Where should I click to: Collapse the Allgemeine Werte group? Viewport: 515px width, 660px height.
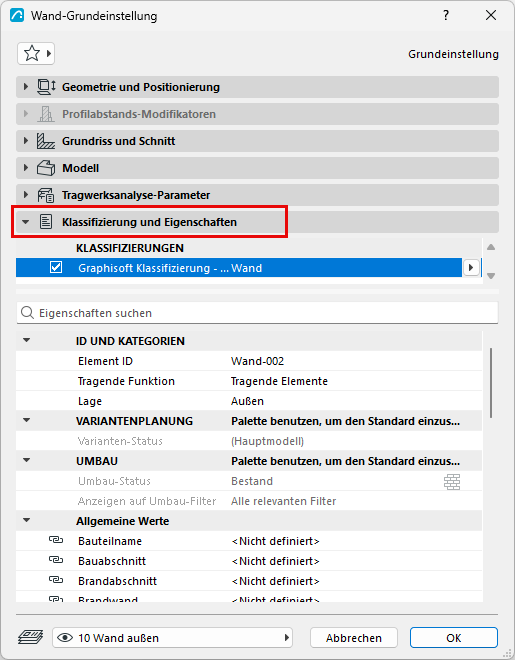[27, 520]
